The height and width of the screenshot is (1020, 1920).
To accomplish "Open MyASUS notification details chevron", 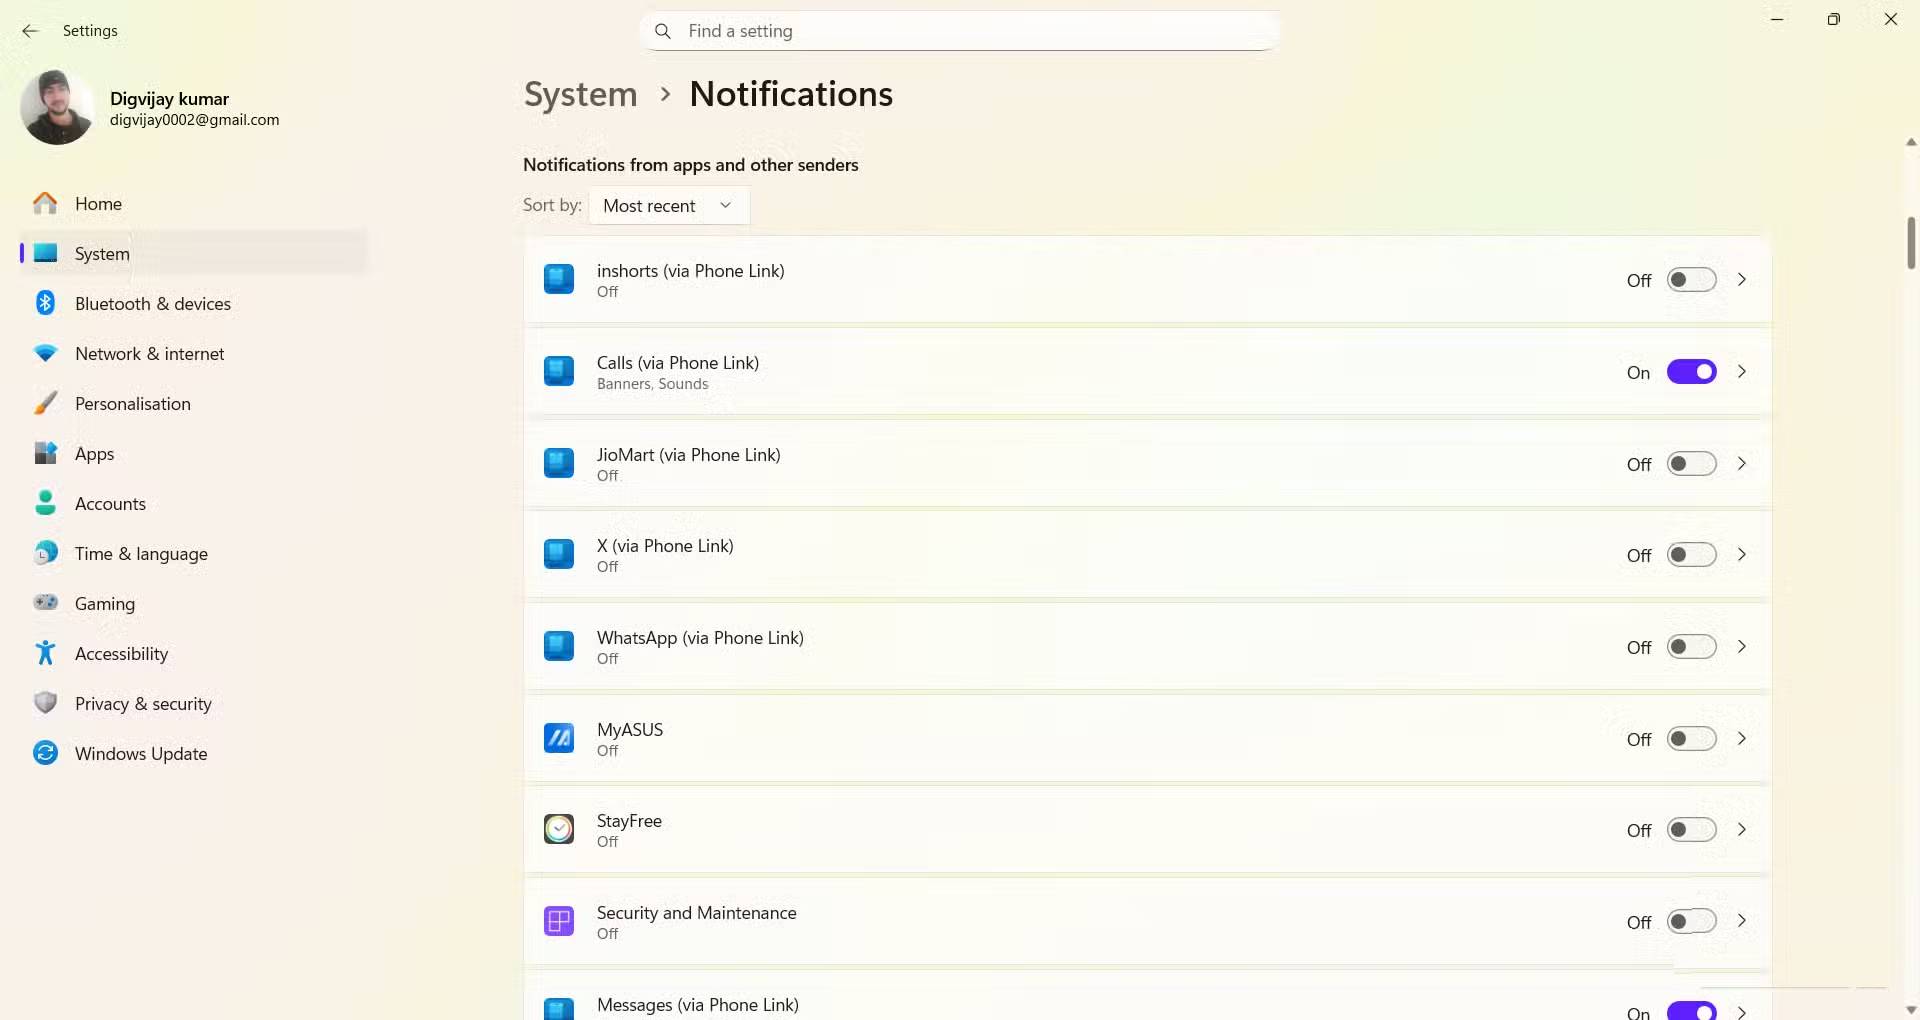I will (1742, 739).
